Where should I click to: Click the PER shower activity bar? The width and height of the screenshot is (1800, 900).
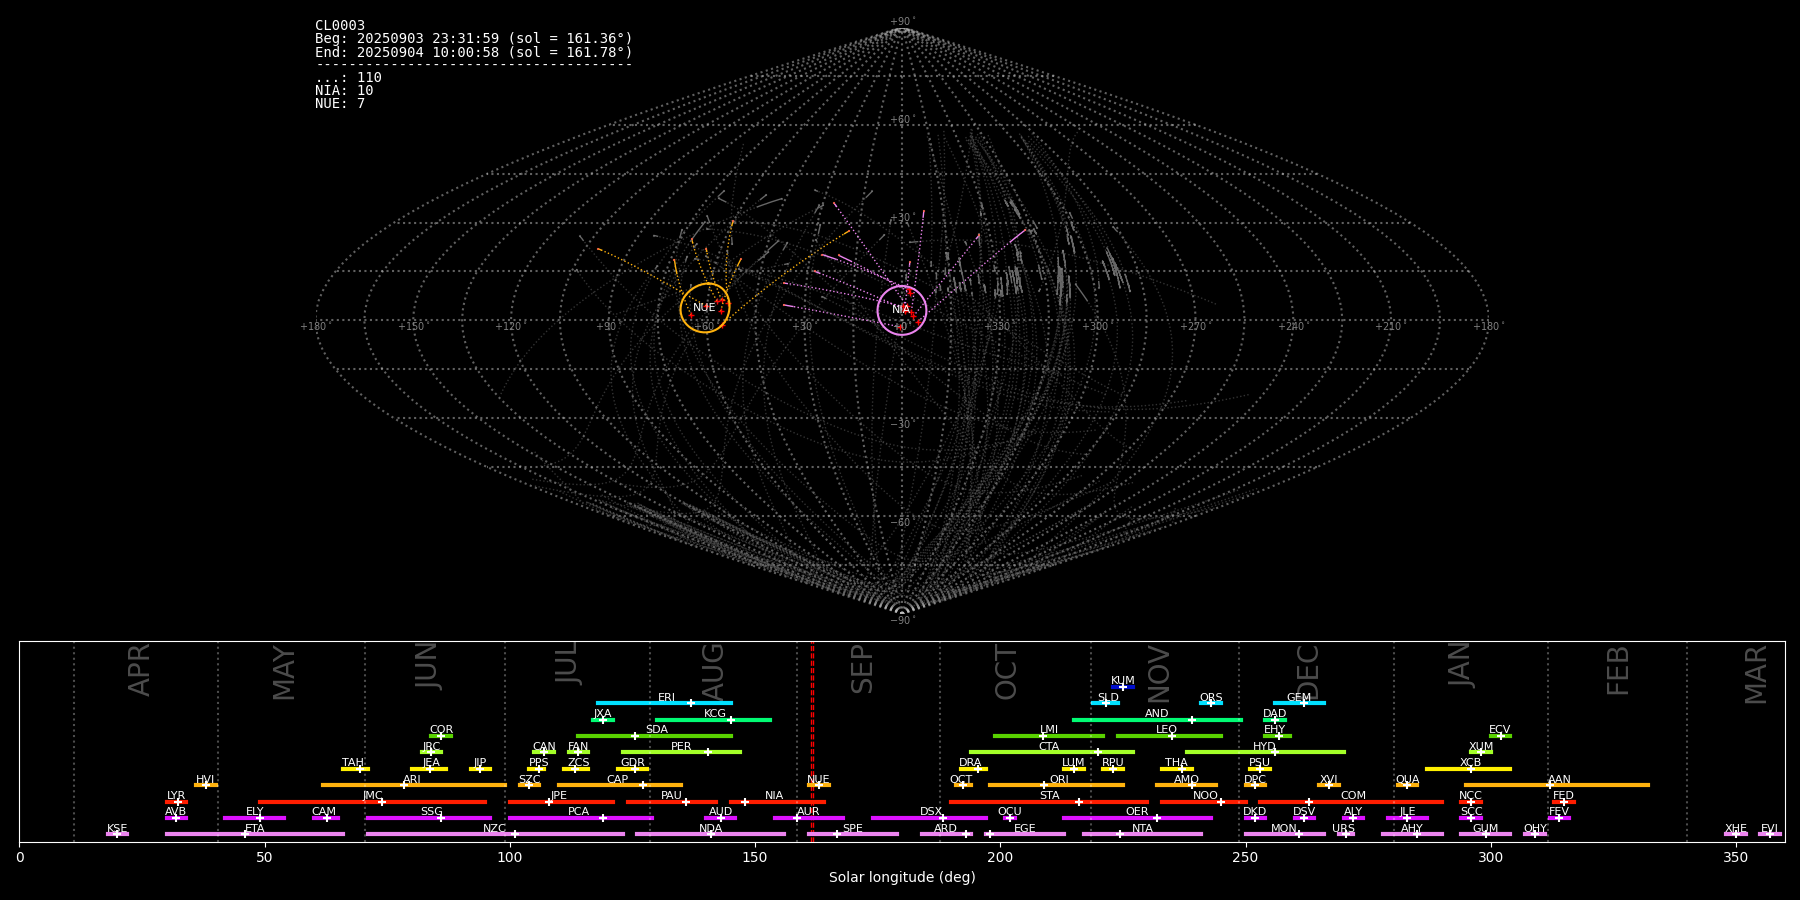tap(681, 752)
